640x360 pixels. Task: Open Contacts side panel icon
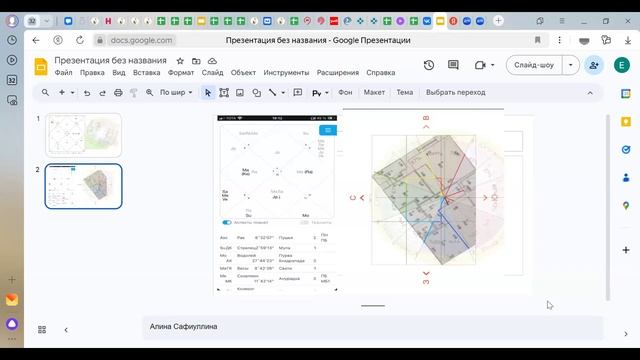[x=626, y=178]
